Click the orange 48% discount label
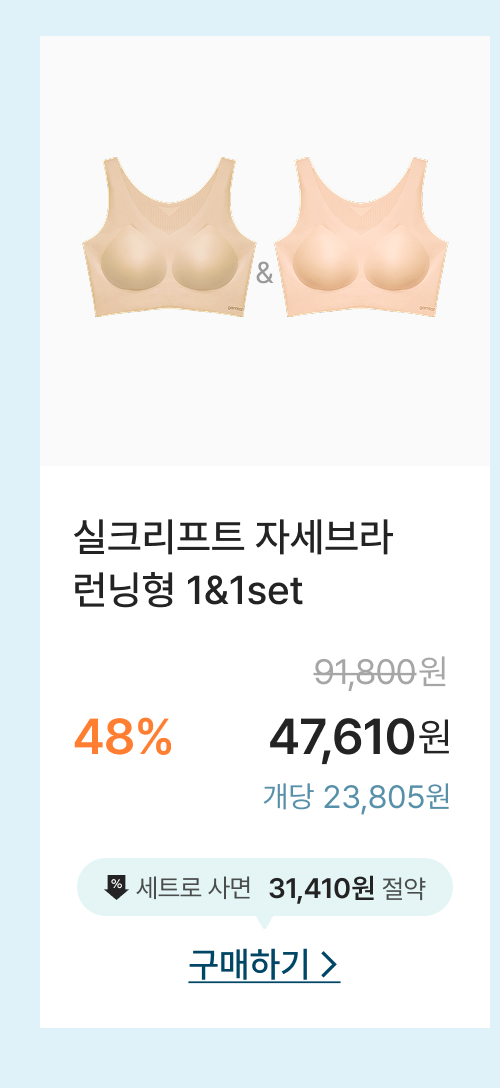 click(123, 738)
